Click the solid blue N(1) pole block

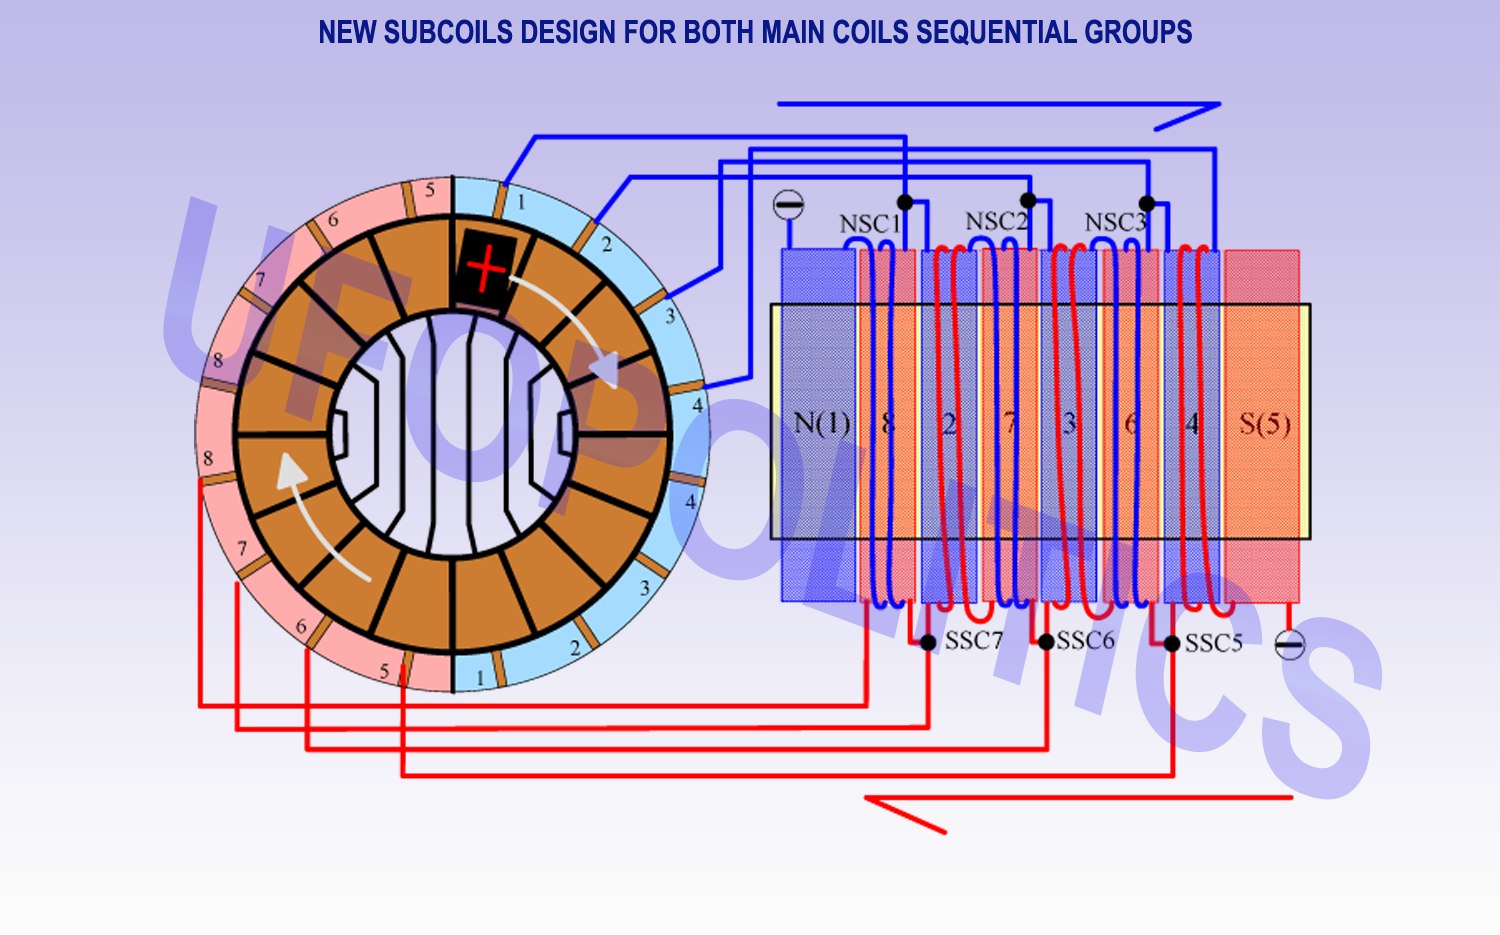(818, 425)
